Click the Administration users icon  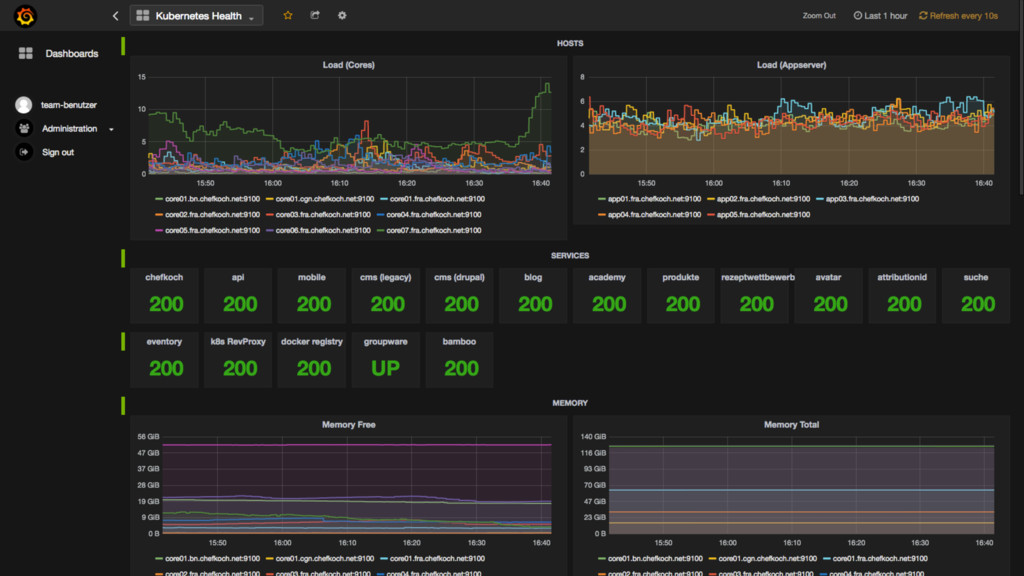point(24,129)
